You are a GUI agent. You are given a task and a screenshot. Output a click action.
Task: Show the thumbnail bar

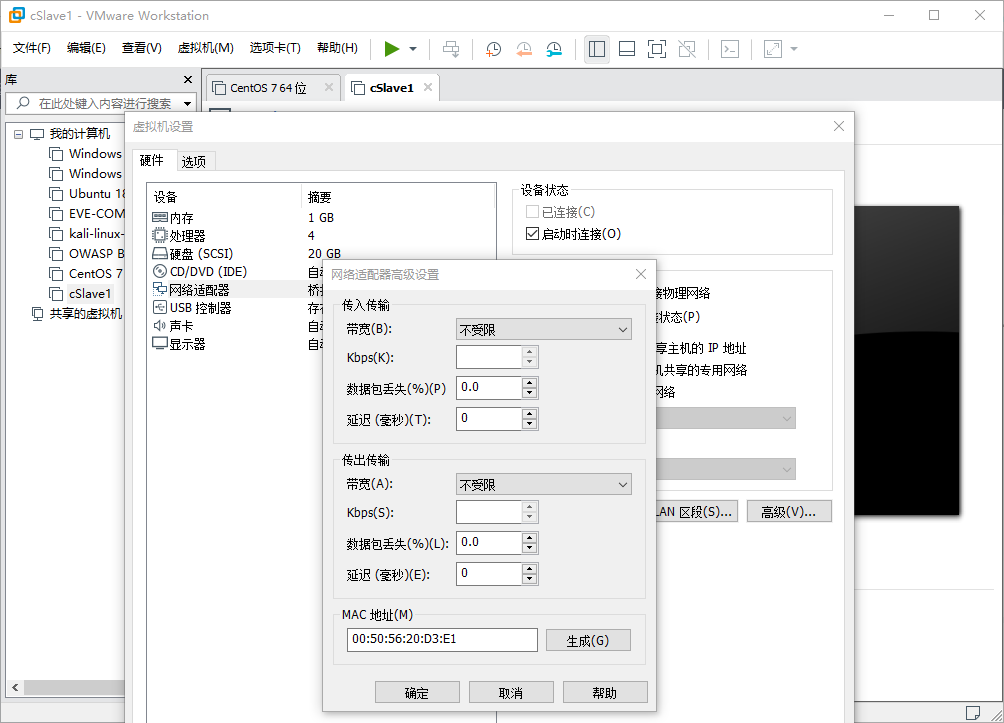(626, 48)
